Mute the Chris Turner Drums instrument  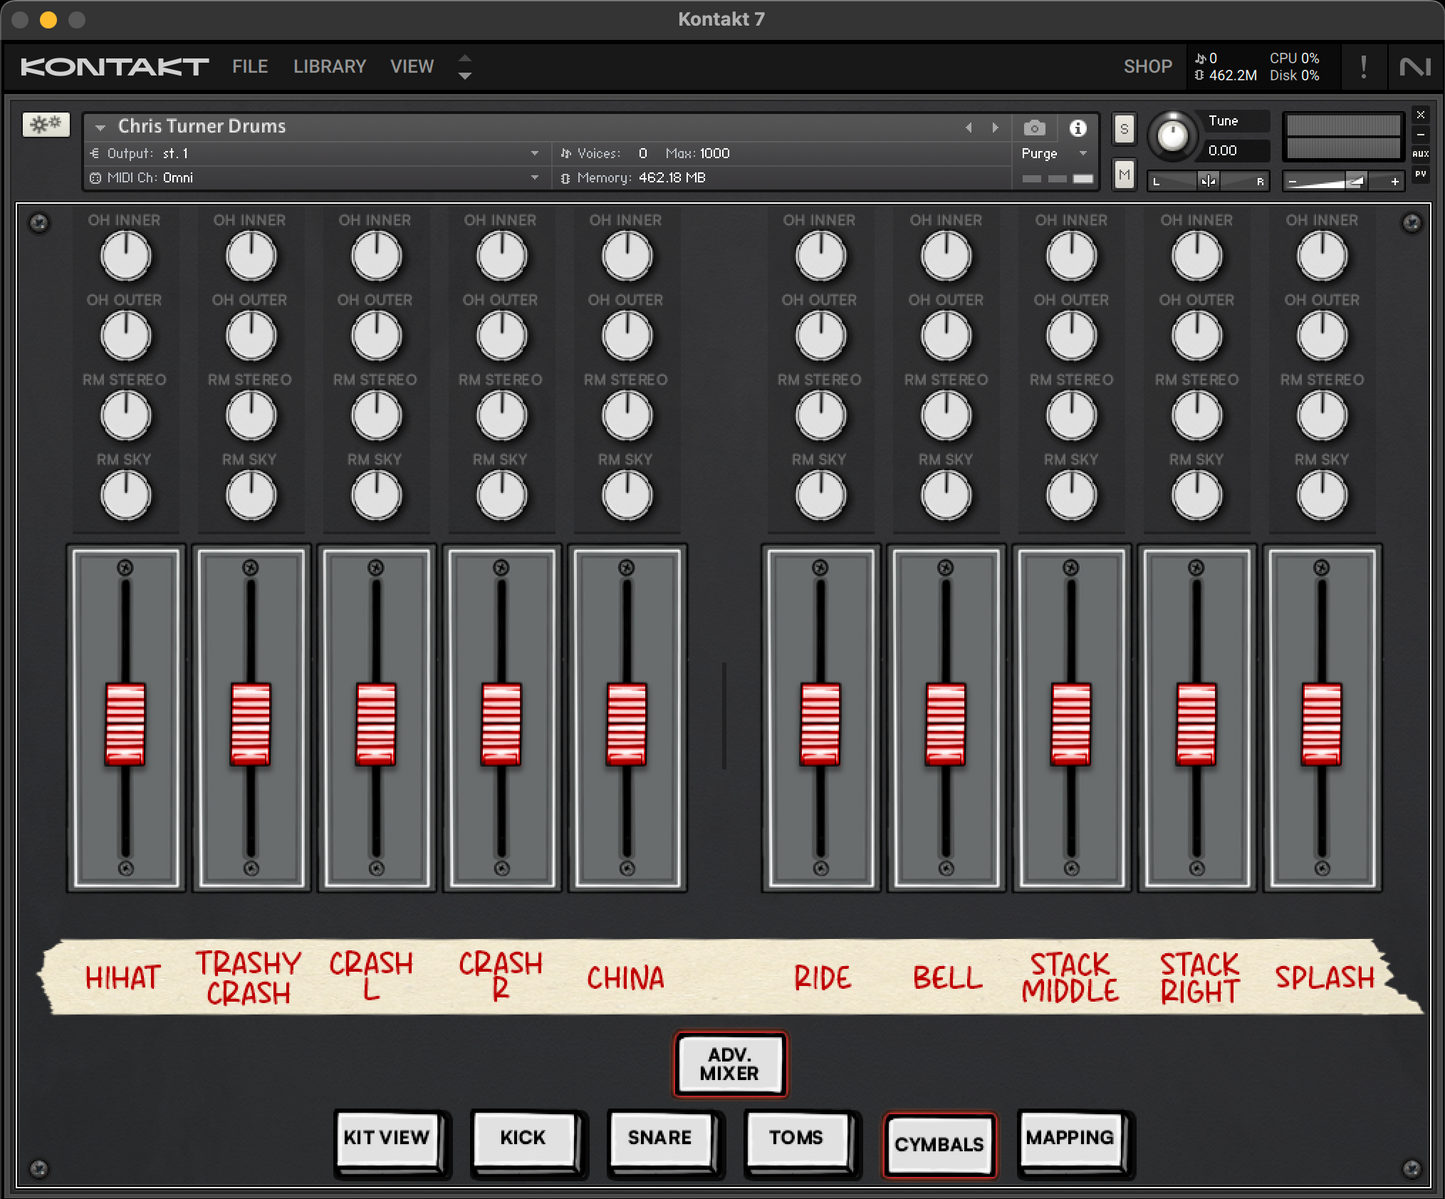click(1124, 175)
